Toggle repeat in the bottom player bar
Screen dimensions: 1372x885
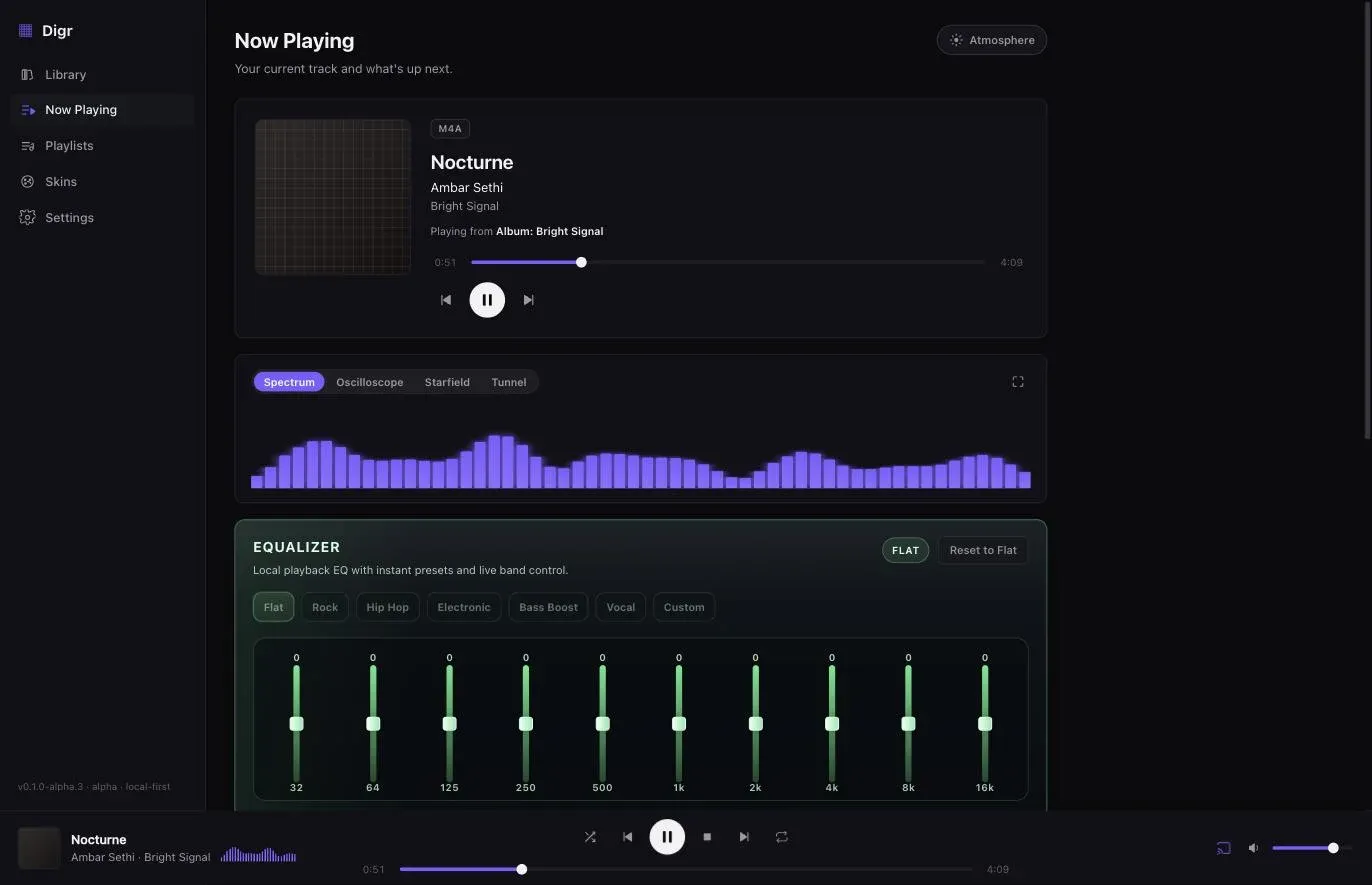(x=782, y=837)
